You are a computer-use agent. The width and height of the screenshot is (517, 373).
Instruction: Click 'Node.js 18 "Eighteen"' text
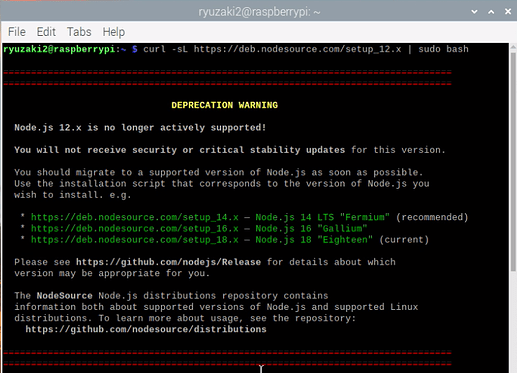(x=314, y=240)
